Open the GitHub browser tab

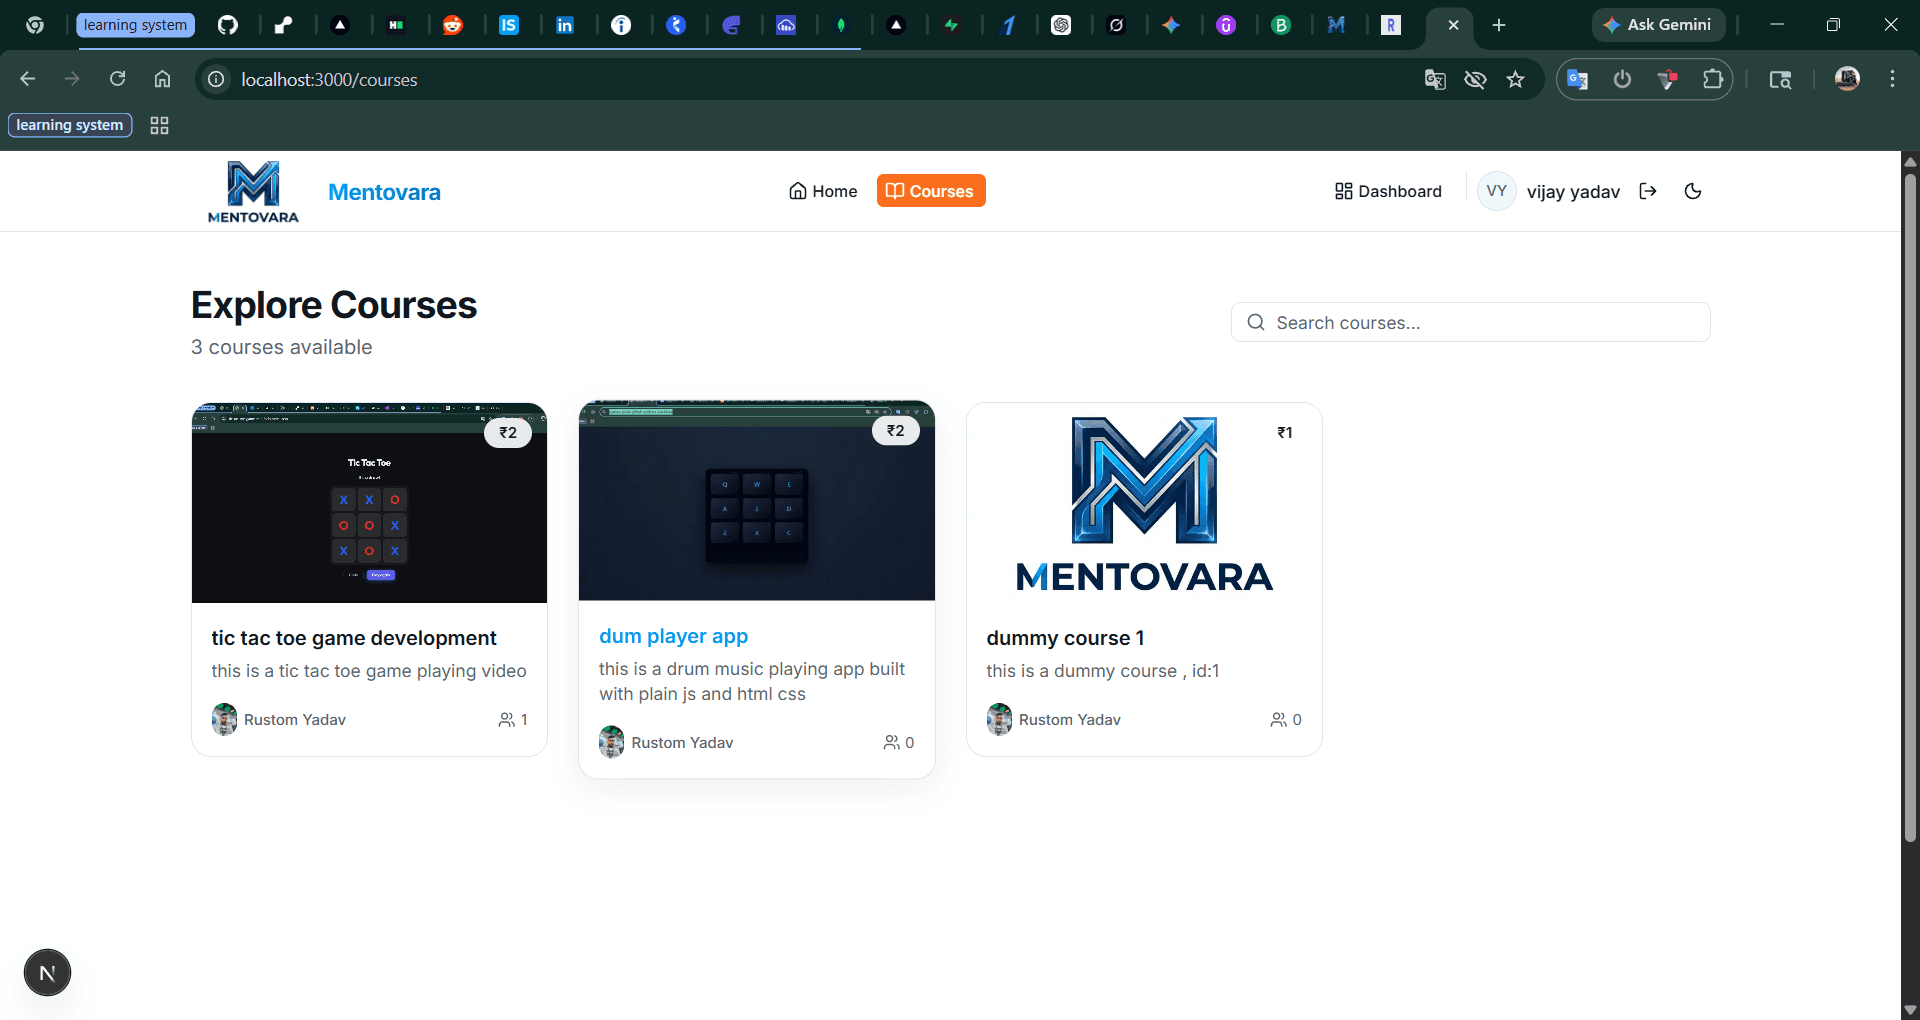(228, 25)
